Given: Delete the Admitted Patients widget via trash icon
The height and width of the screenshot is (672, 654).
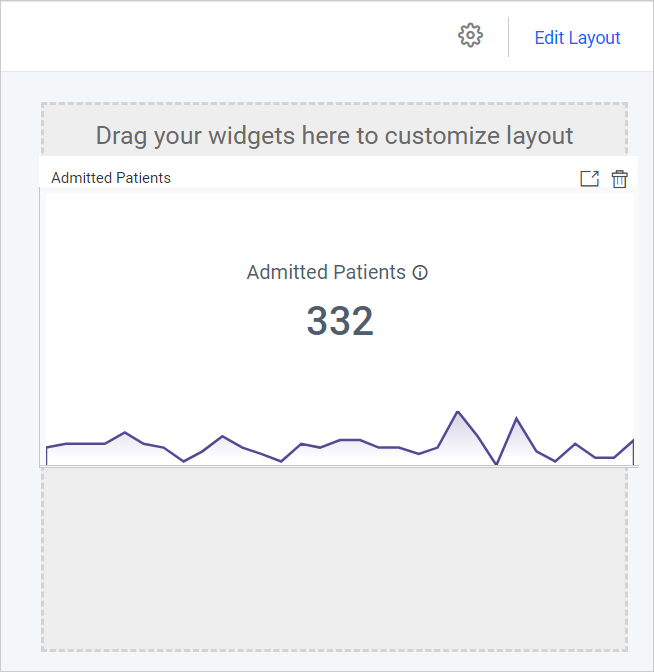Looking at the screenshot, I should click(620, 179).
